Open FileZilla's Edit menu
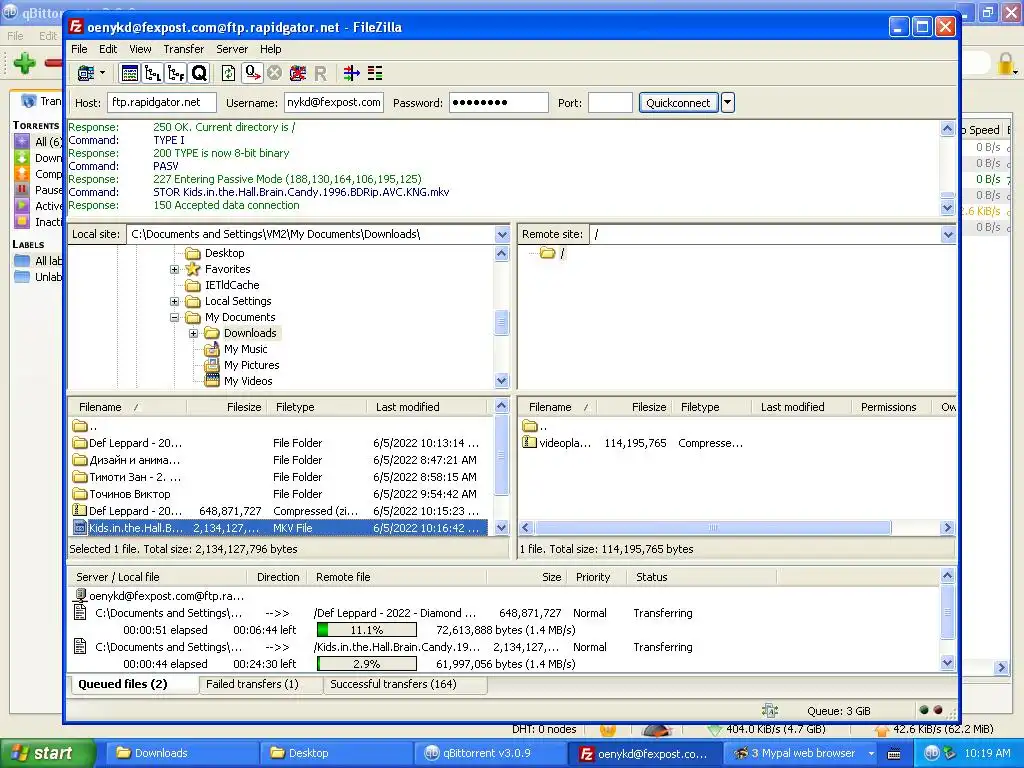Viewport: 1024px width, 768px height. tap(108, 49)
